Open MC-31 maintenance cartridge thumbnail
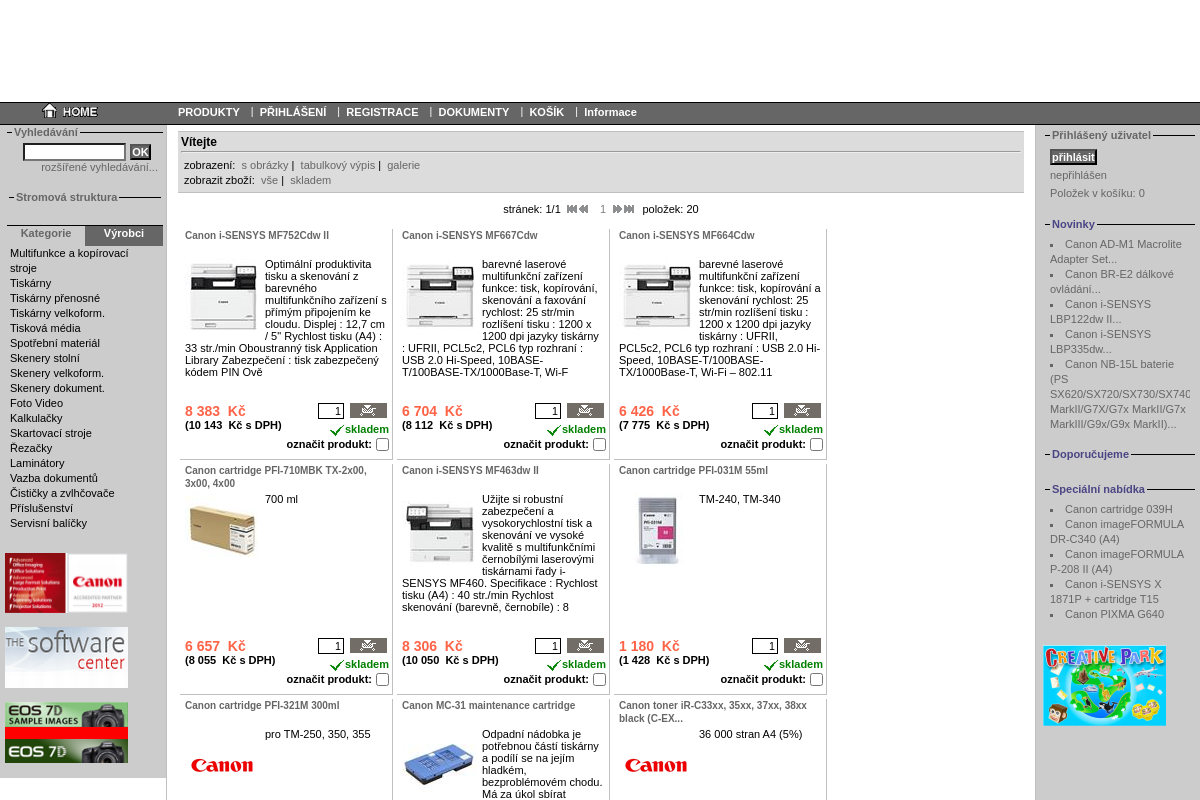The height and width of the screenshot is (800, 1200). click(440, 765)
